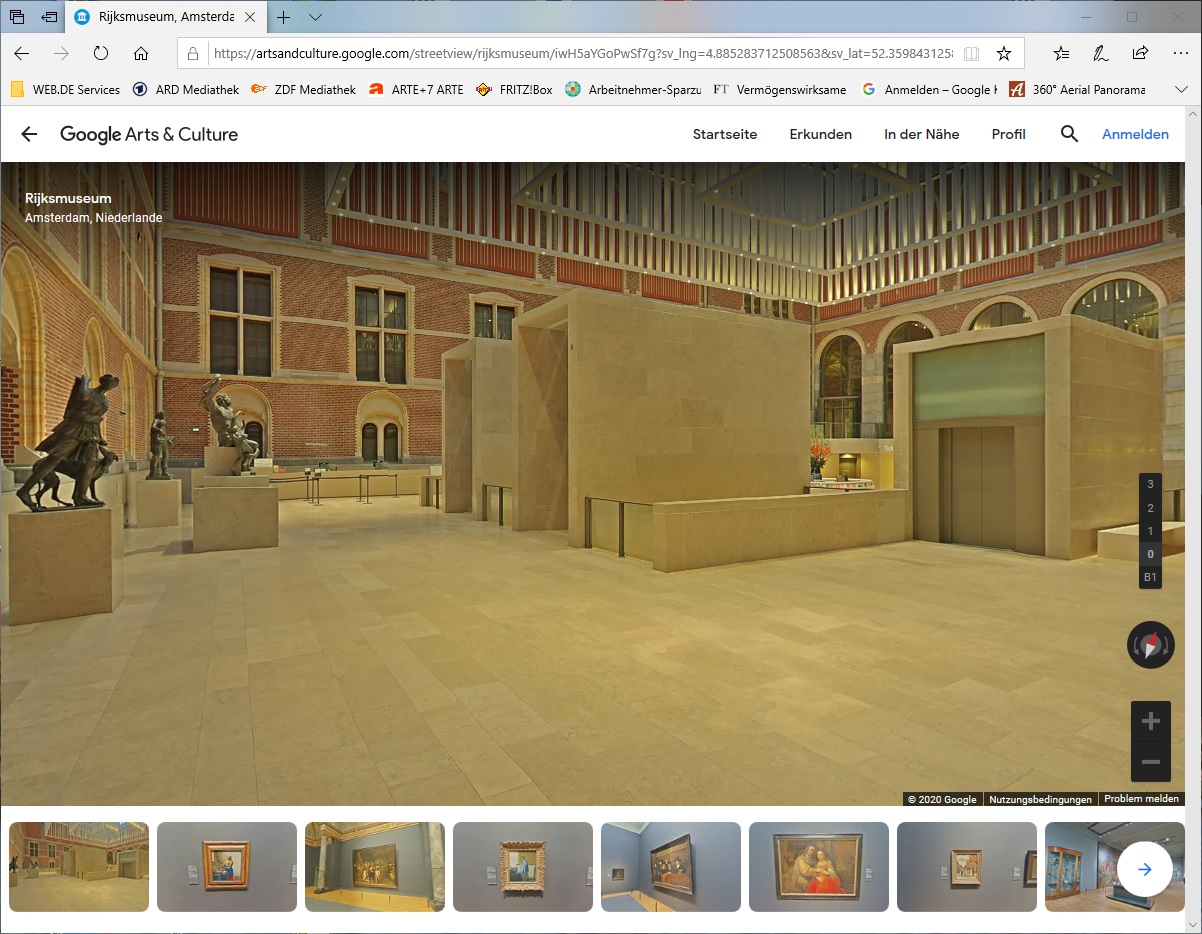Expand the bookmarks bar overflow chevron
The image size is (1202, 934).
(x=1181, y=89)
